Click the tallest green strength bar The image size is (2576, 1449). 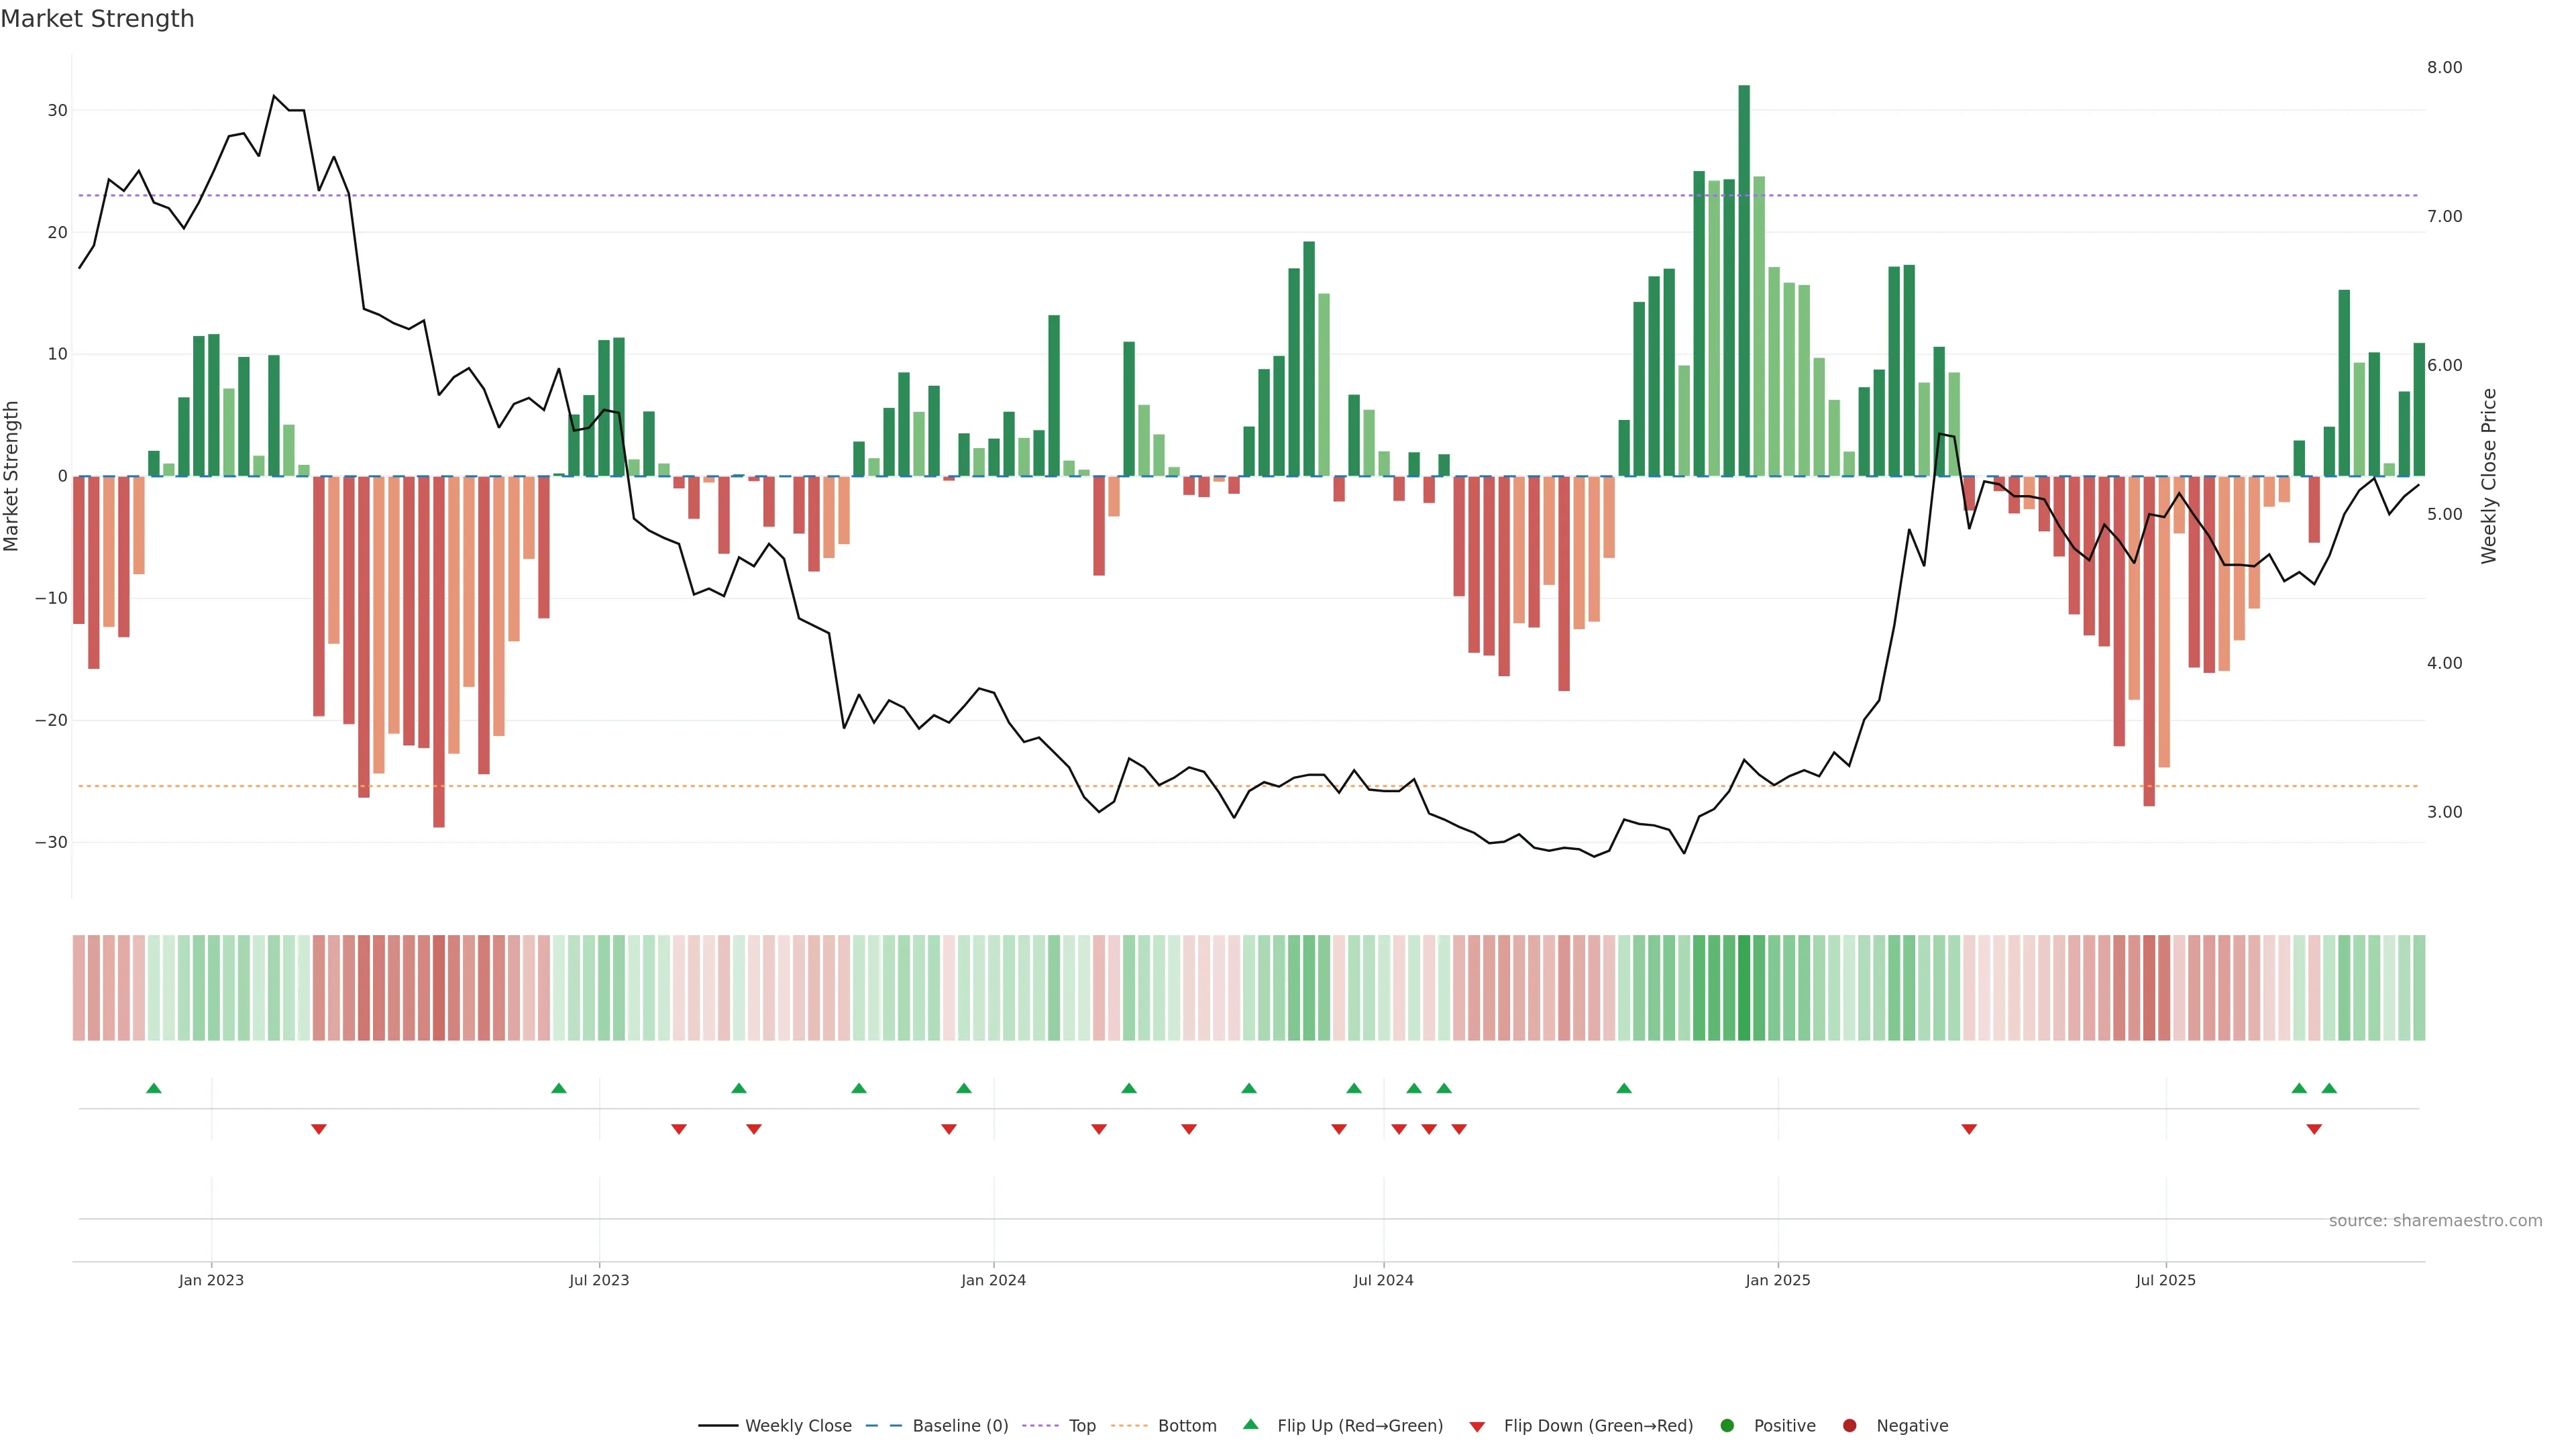click(x=1744, y=280)
